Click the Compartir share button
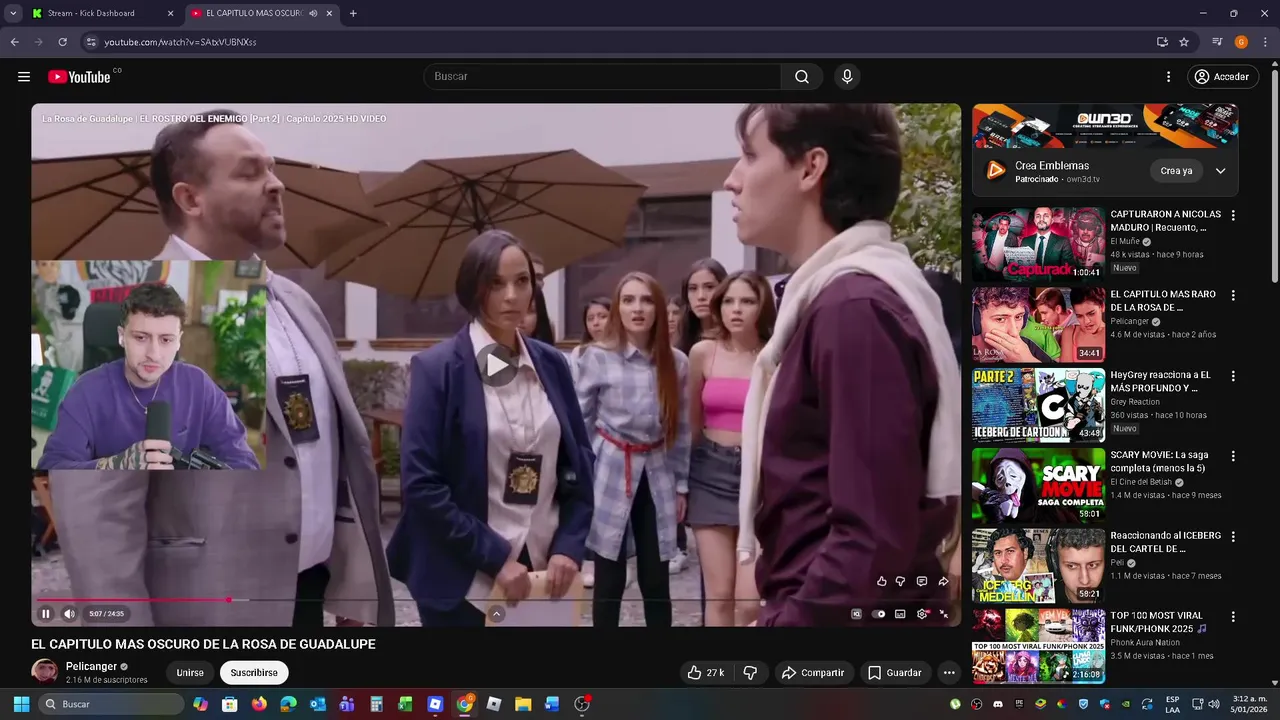 click(813, 673)
